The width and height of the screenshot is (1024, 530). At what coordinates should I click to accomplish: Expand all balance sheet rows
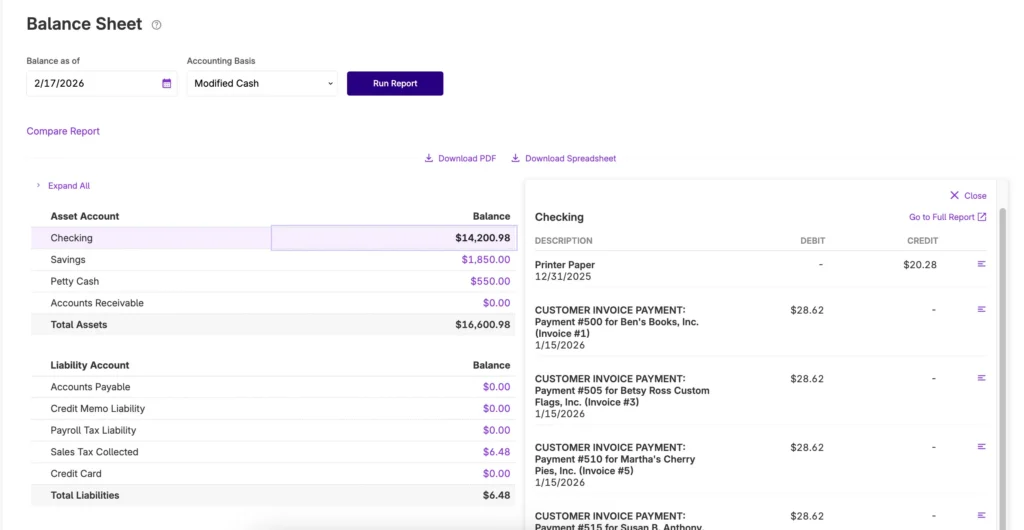[68, 186]
